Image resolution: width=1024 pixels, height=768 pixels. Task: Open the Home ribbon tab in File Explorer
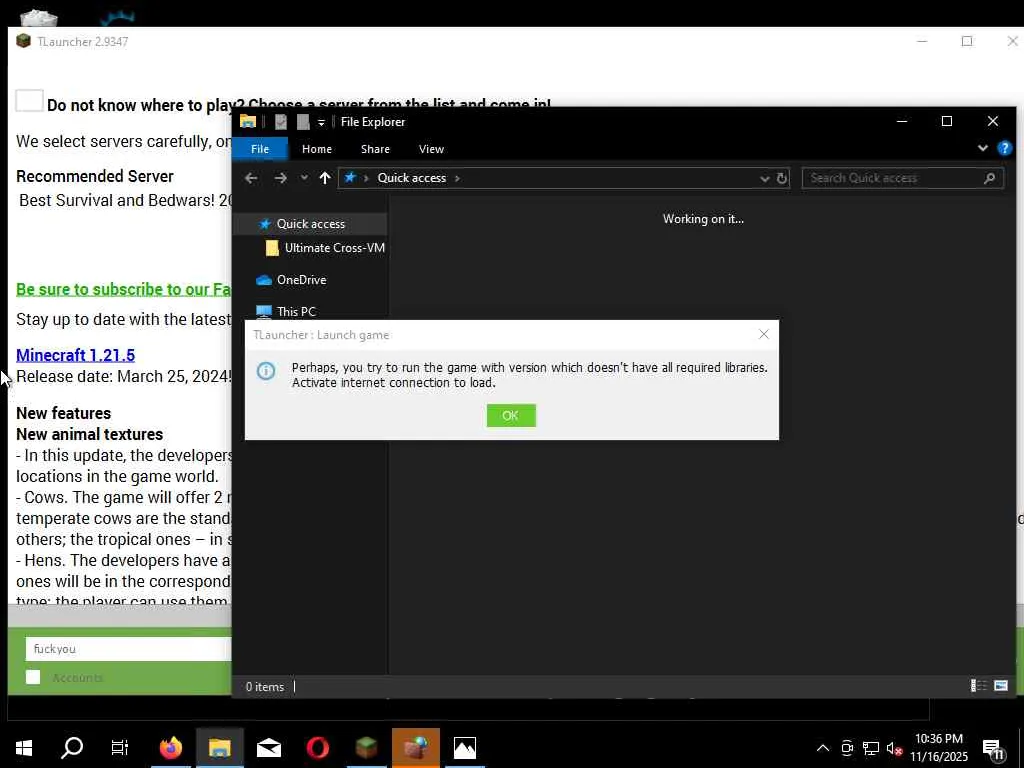(317, 149)
